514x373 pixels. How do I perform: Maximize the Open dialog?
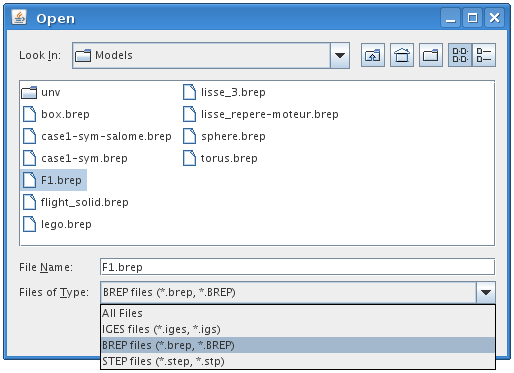coord(472,17)
